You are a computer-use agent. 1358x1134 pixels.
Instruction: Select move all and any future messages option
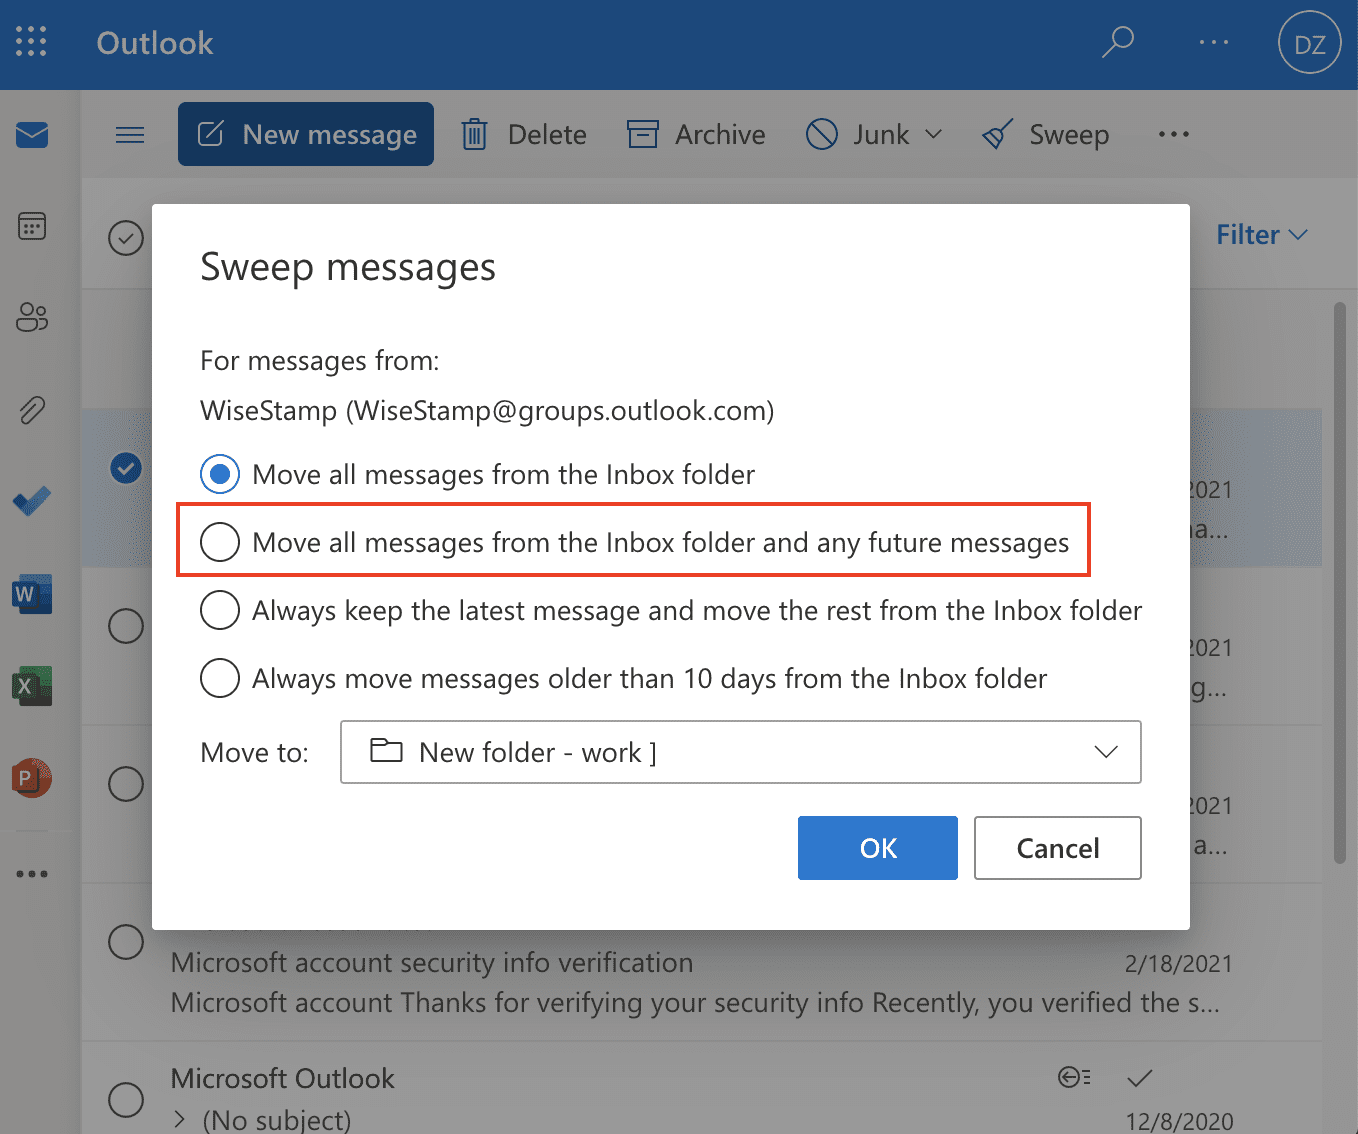tap(220, 542)
